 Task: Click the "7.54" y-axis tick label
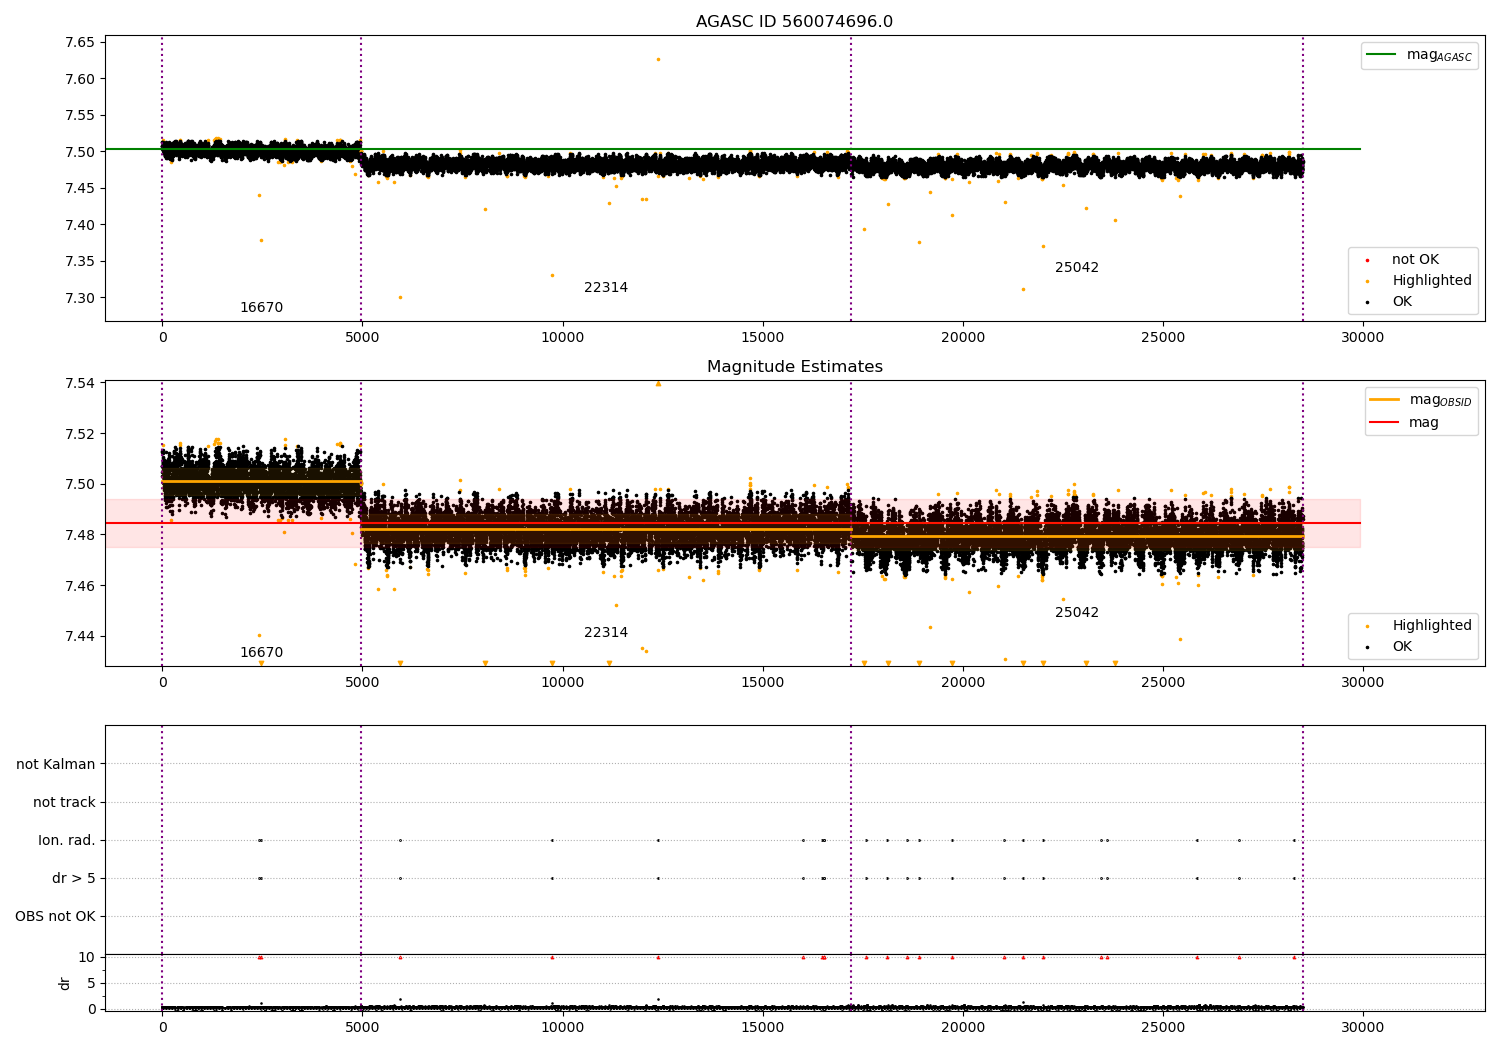click(81, 384)
